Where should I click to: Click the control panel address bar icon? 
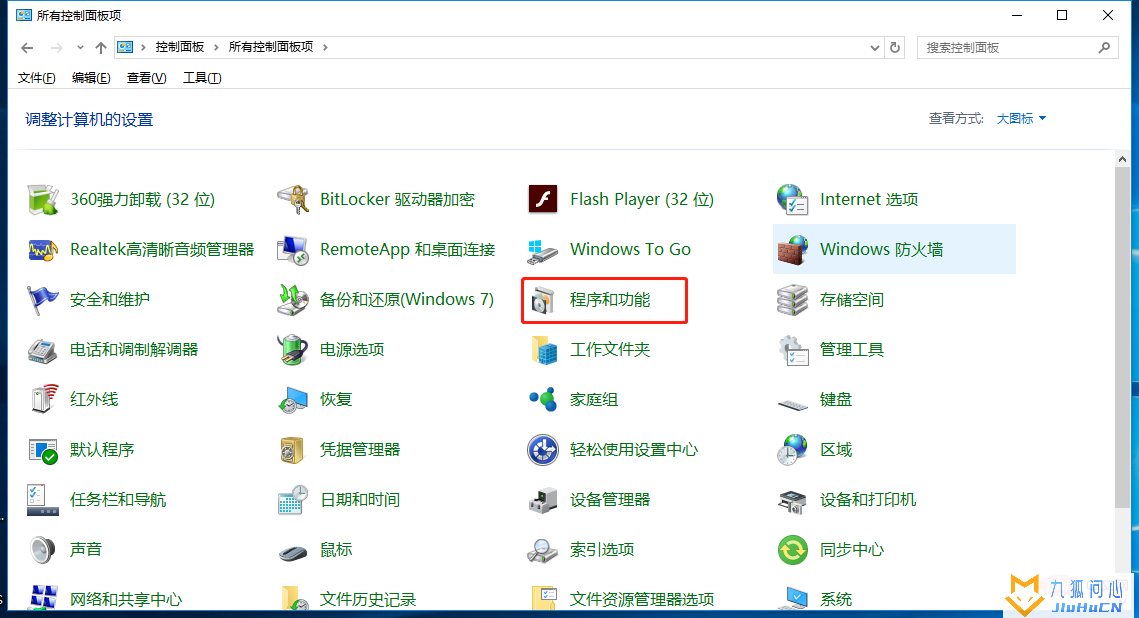(125, 47)
